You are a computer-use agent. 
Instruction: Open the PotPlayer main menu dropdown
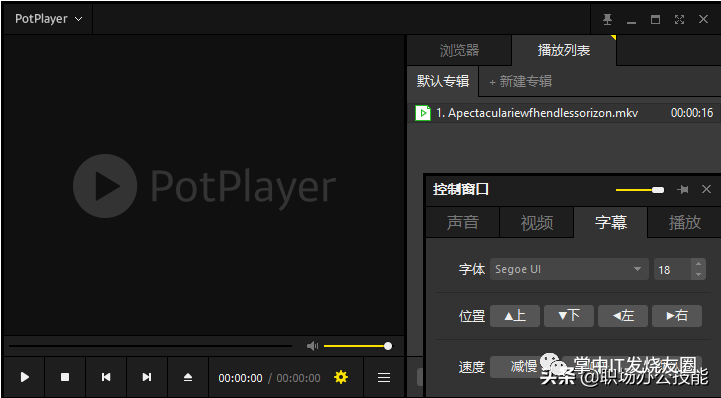pyautogui.click(x=48, y=19)
